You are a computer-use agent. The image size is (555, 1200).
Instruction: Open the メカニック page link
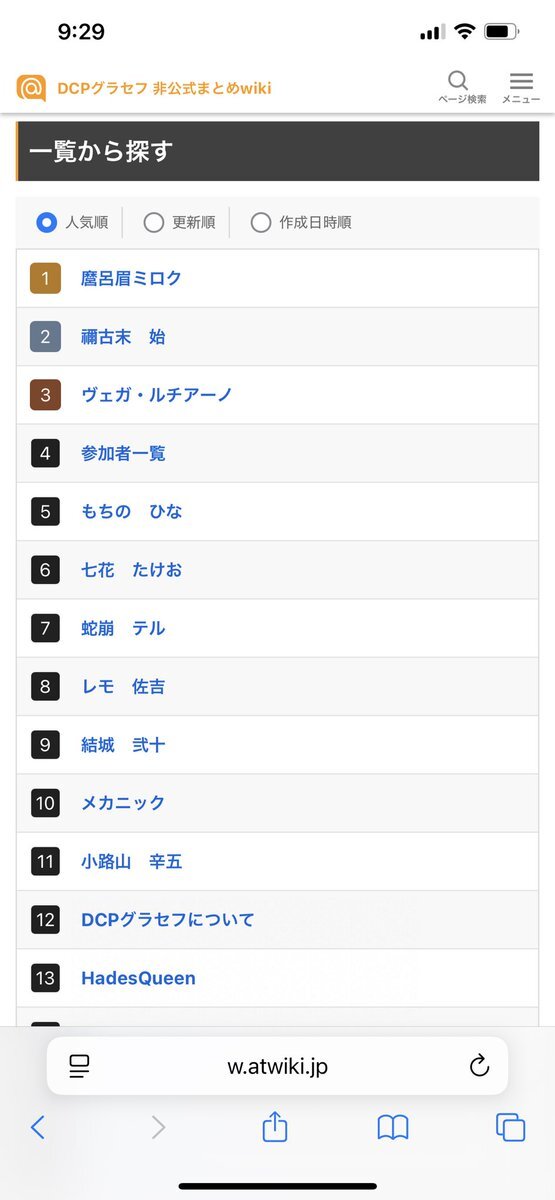123,803
